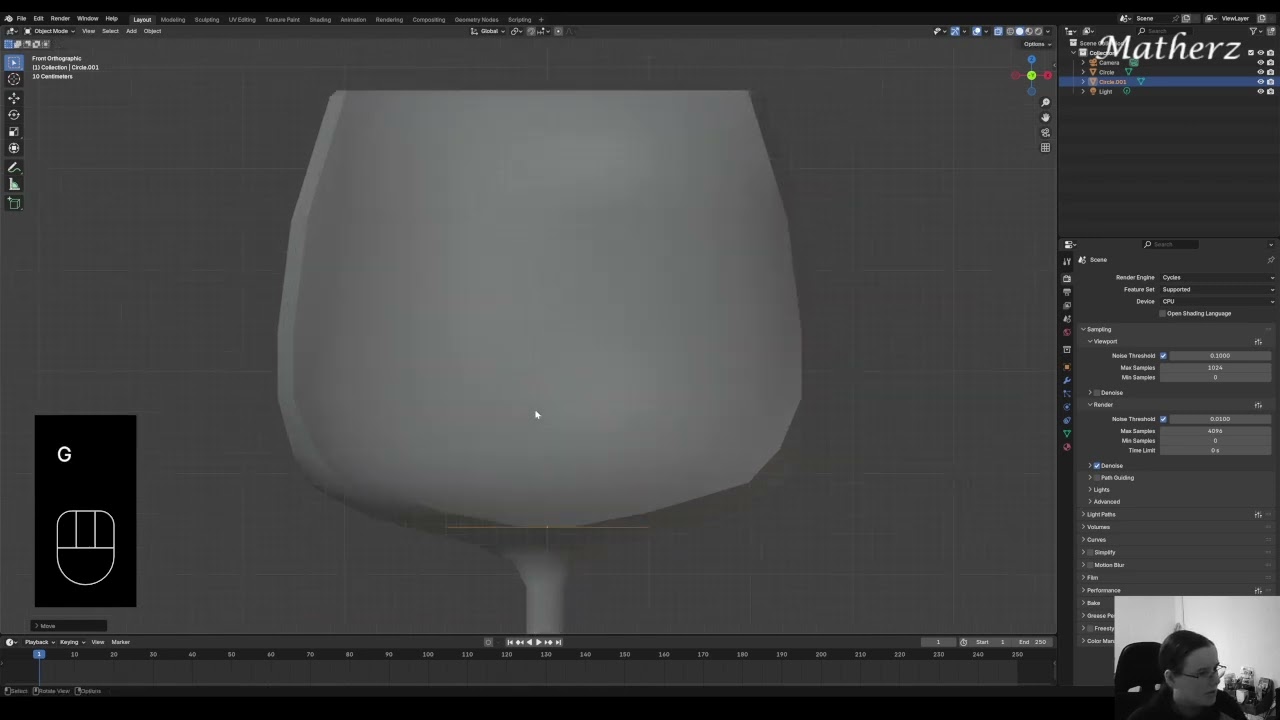Open the File menu
The width and height of the screenshot is (1280, 720).
pos(21,19)
